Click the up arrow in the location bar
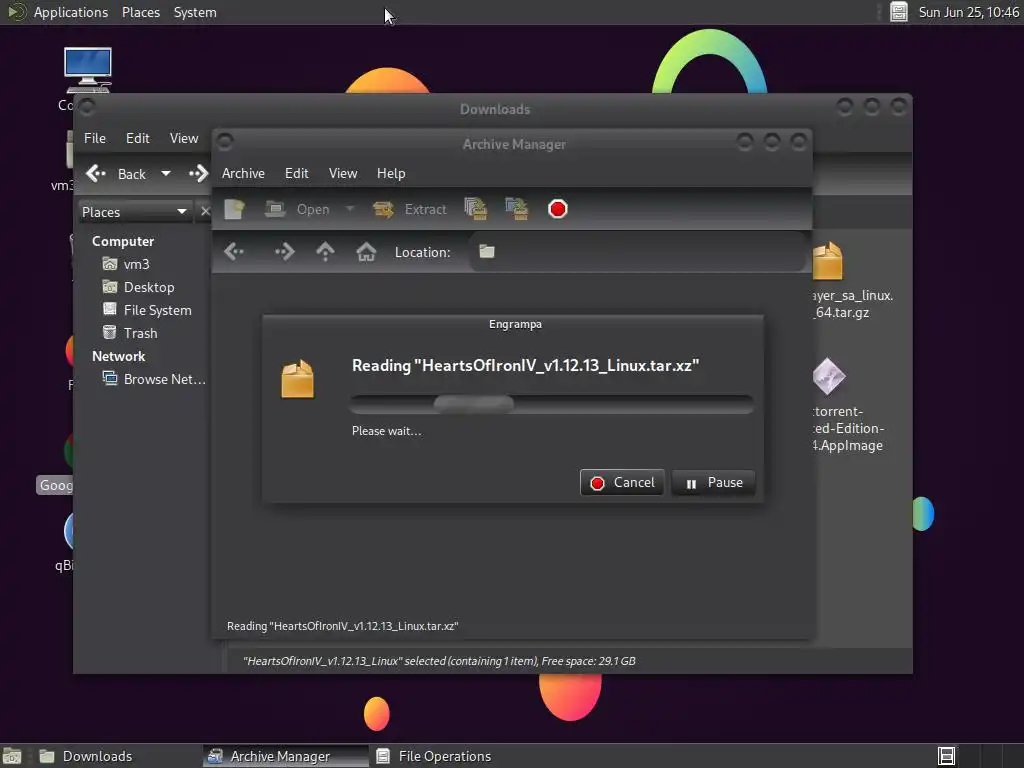The height and width of the screenshot is (768, 1024). point(325,251)
